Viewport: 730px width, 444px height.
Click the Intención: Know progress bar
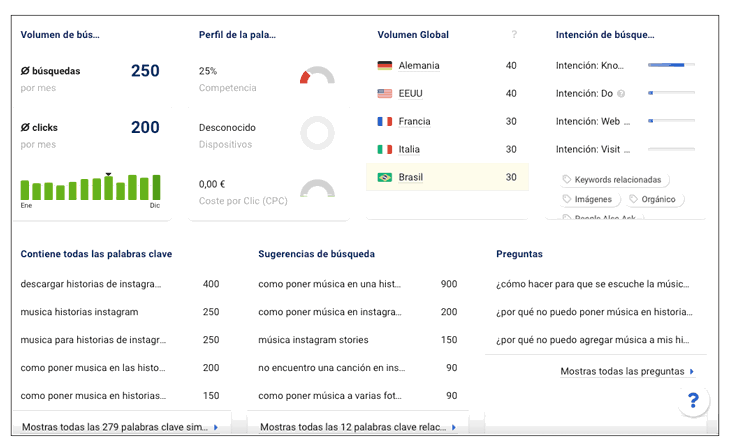pos(671,66)
